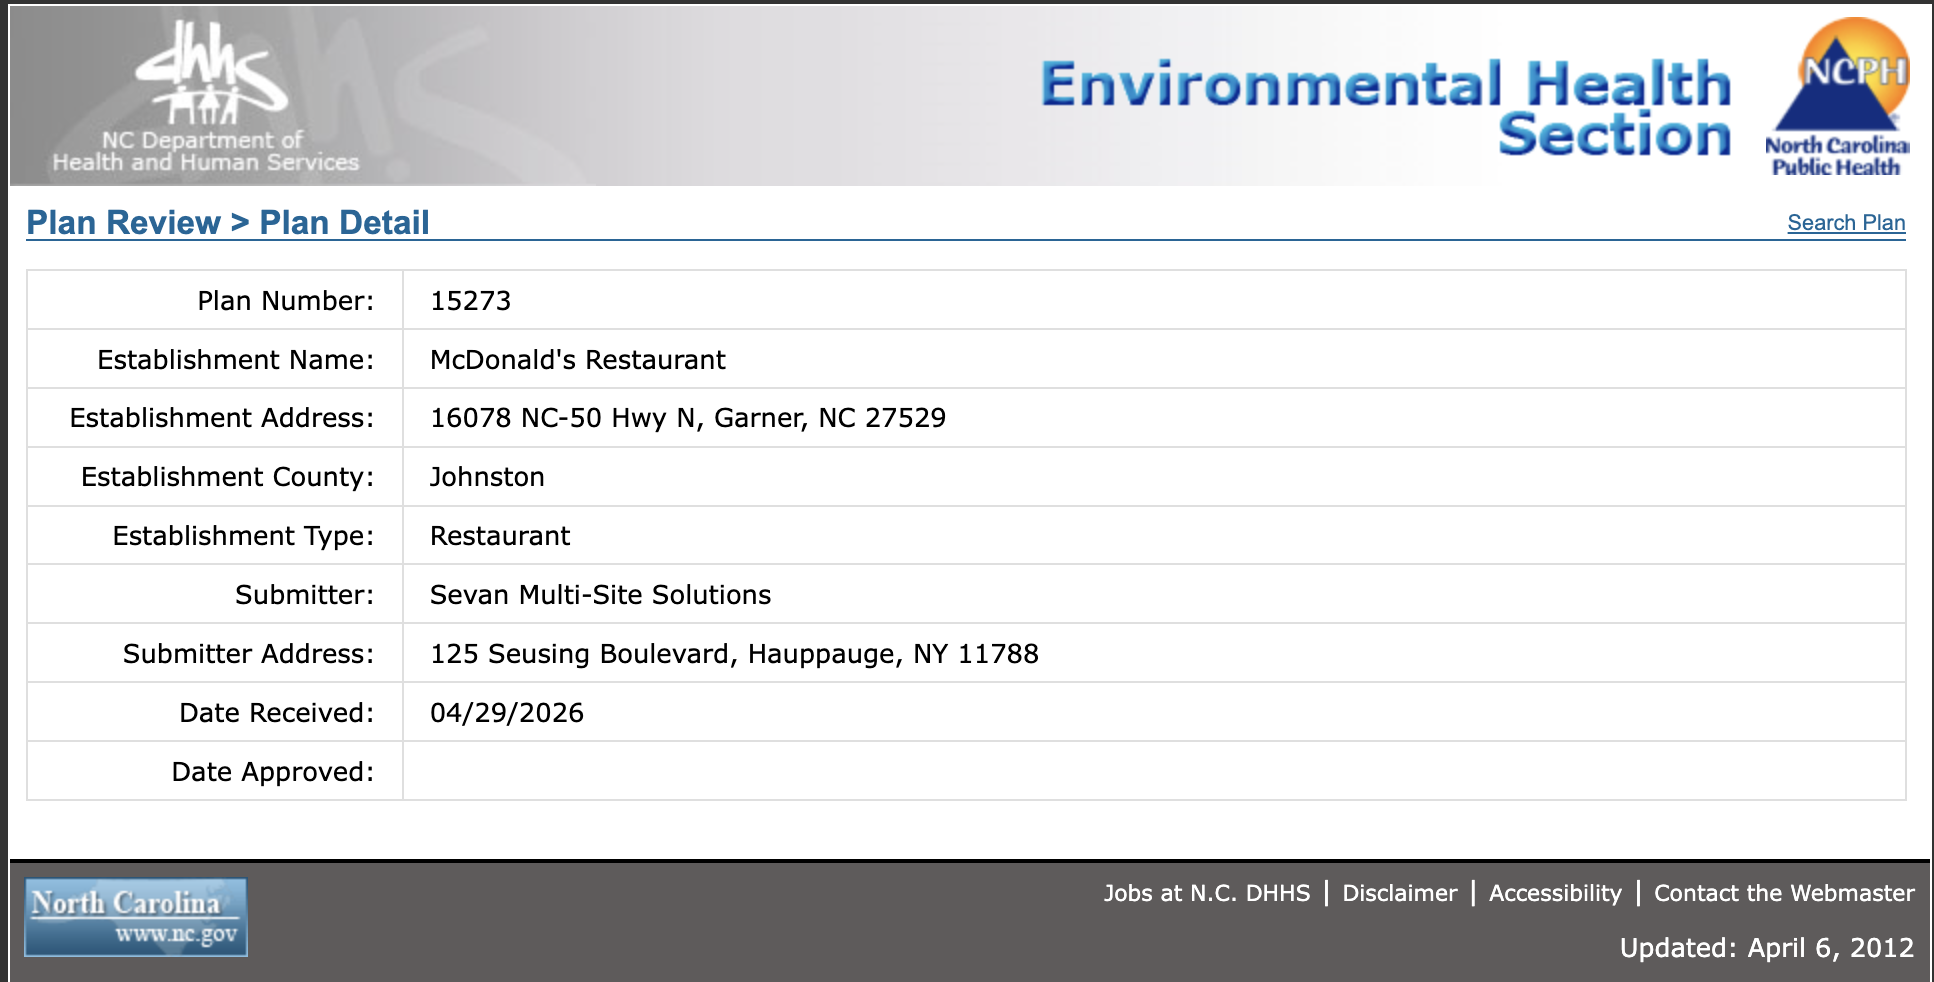Open the Accessibility footer link
The width and height of the screenshot is (1934, 982).
pyautogui.click(x=1555, y=893)
